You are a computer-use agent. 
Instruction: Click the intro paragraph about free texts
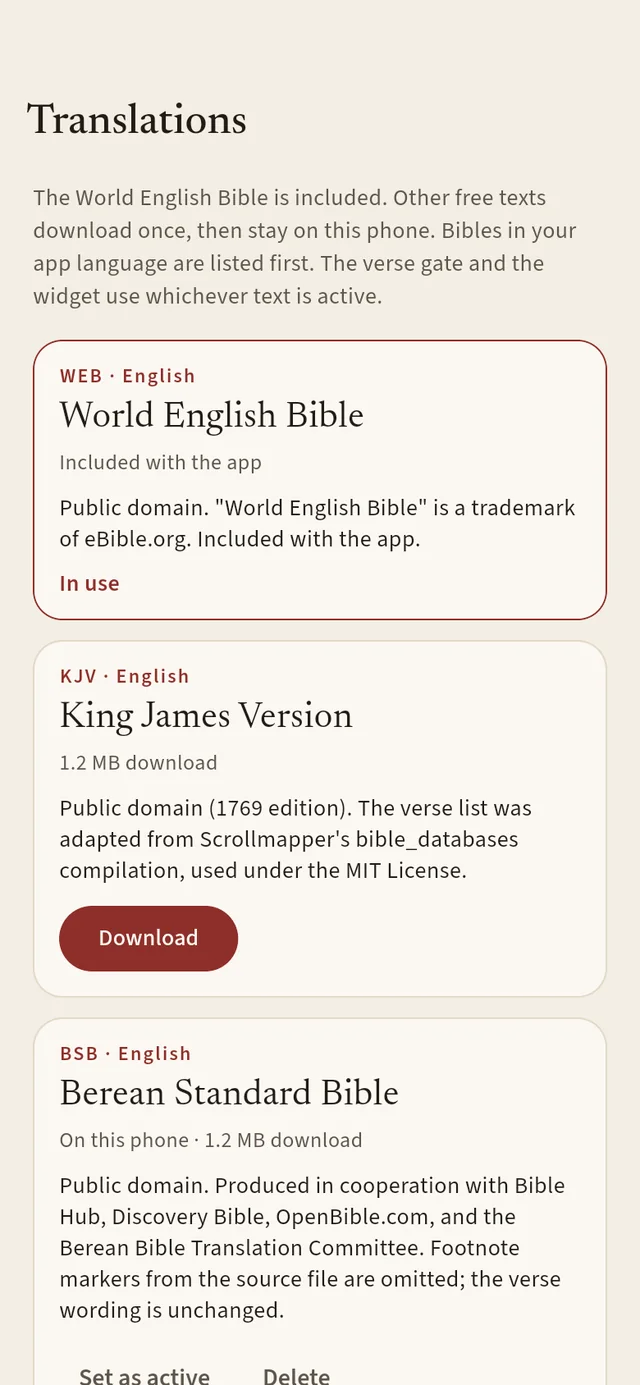tap(305, 247)
